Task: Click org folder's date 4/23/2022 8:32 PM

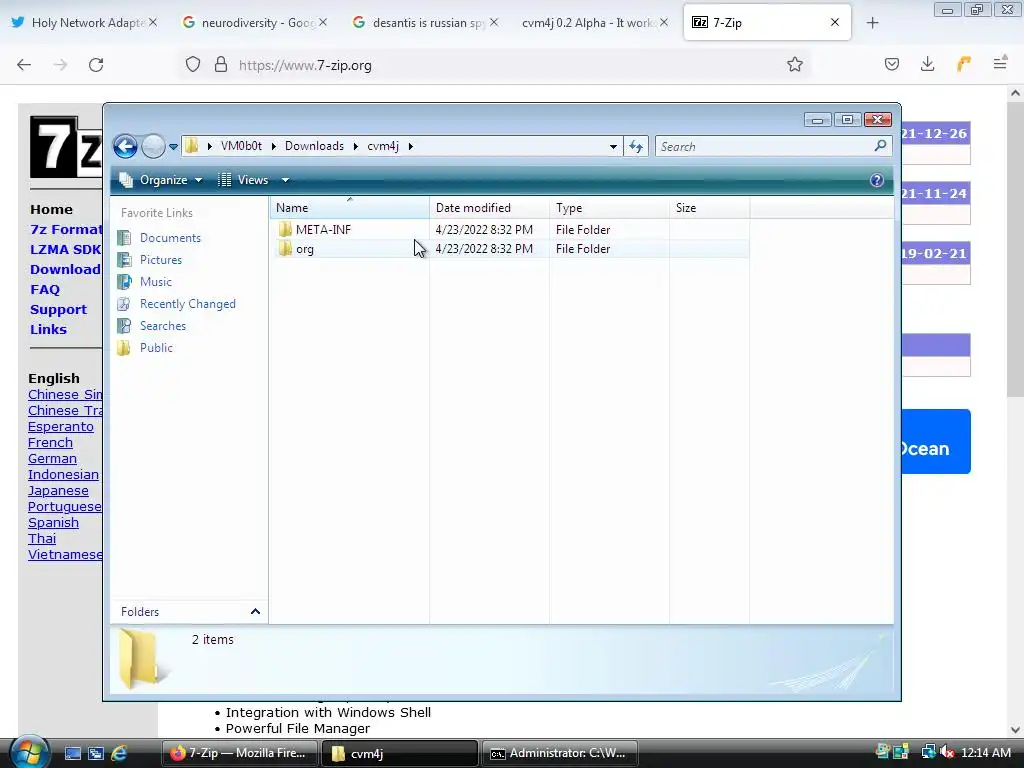Action: point(484,249)
